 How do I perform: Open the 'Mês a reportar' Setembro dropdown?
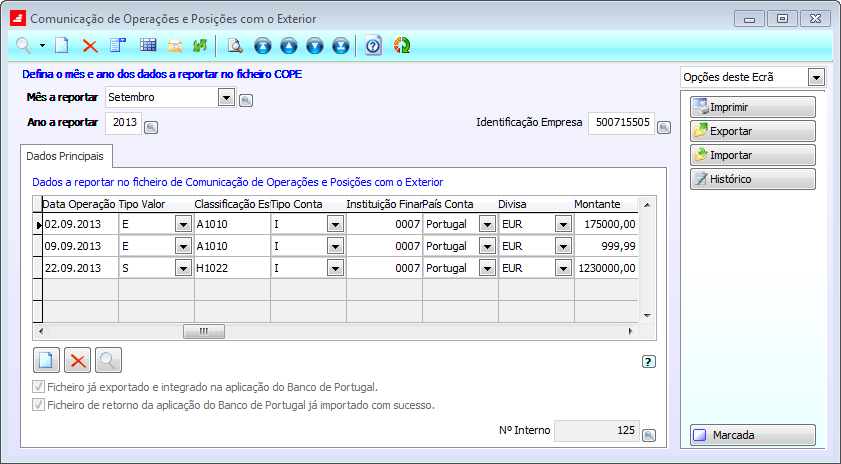(226, 97)
